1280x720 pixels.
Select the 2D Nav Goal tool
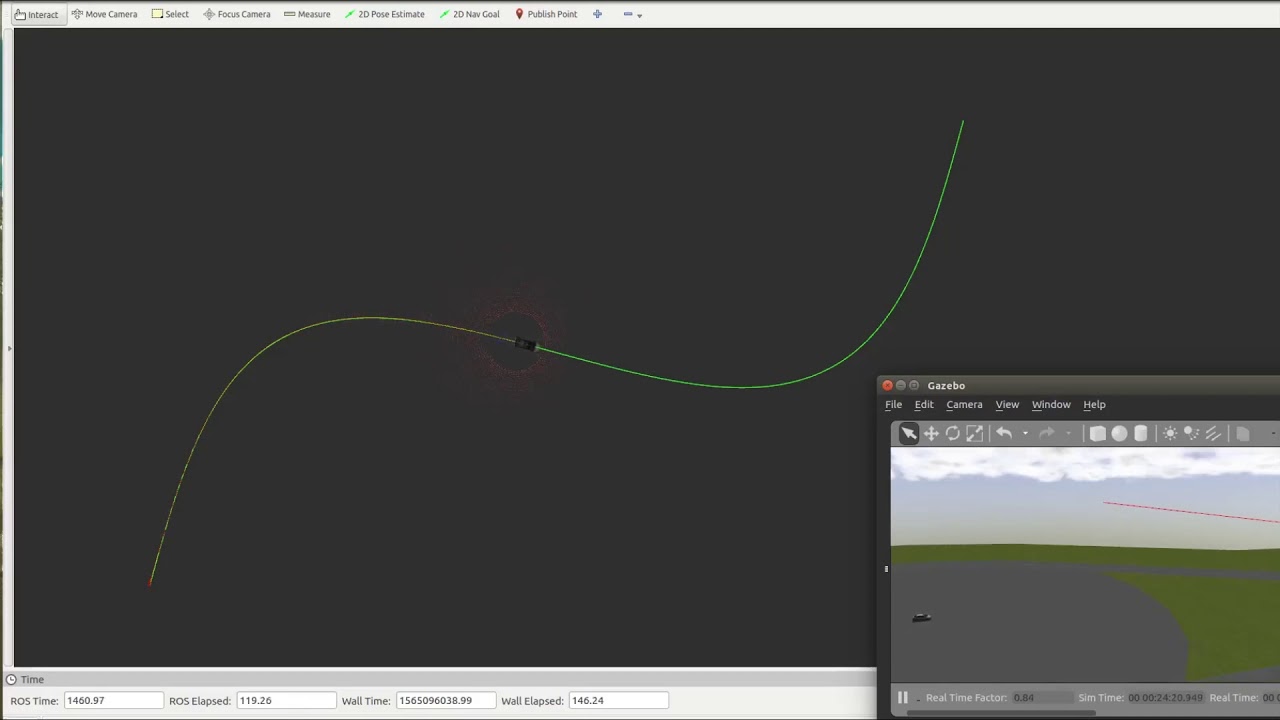point(469,14)
